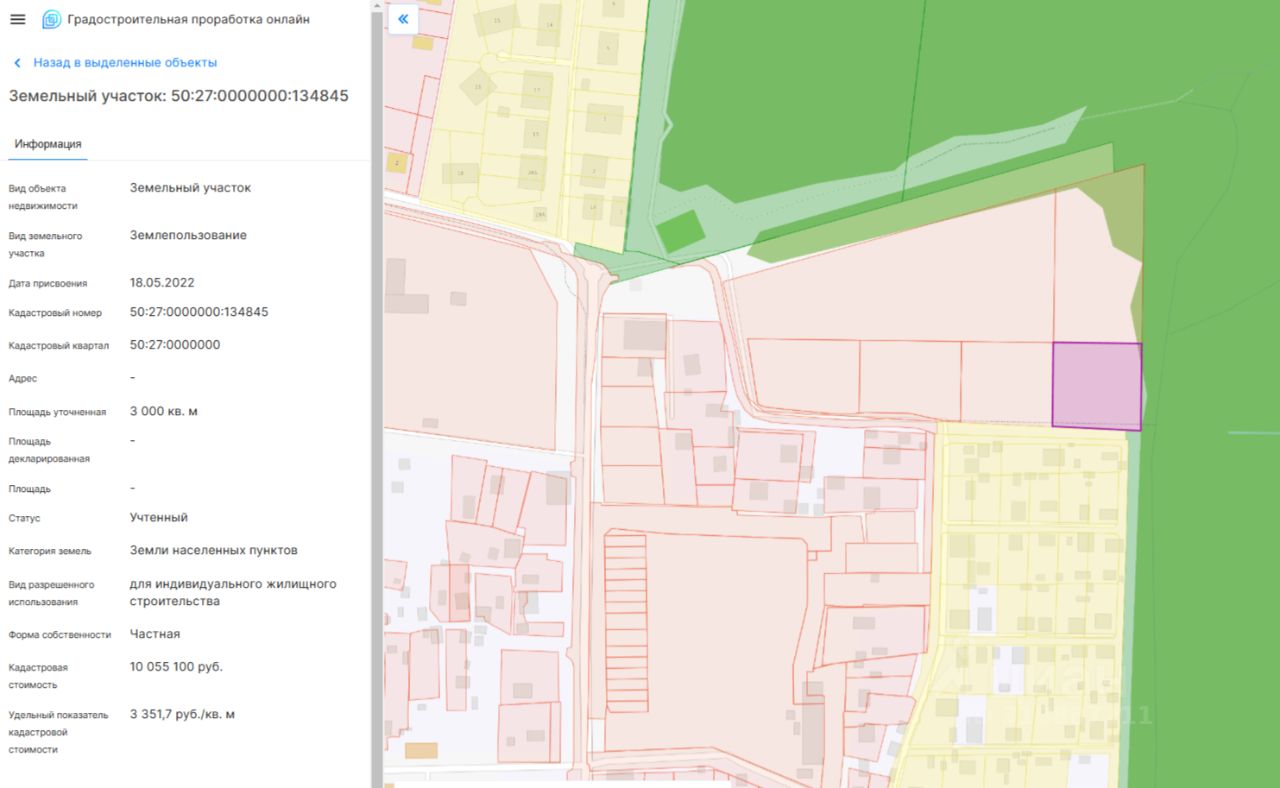
Task: Click the assignment date 18.05.2022
Action: click(x=162, y=283)
